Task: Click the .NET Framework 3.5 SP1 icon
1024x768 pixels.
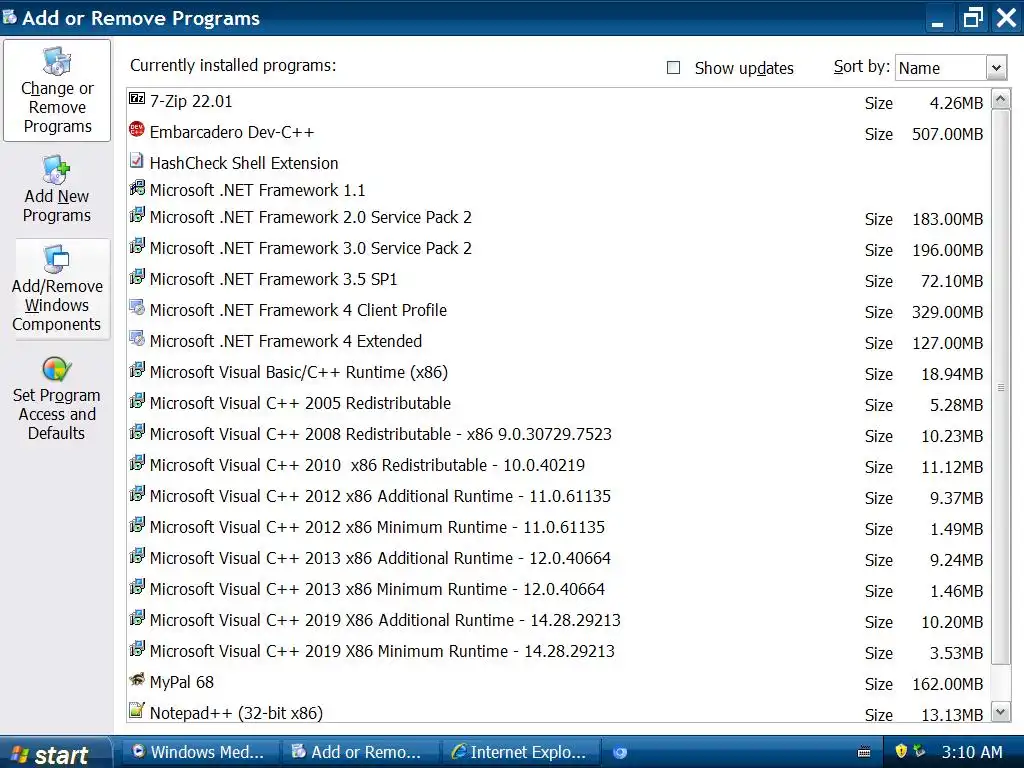Action: coord(137,277)
